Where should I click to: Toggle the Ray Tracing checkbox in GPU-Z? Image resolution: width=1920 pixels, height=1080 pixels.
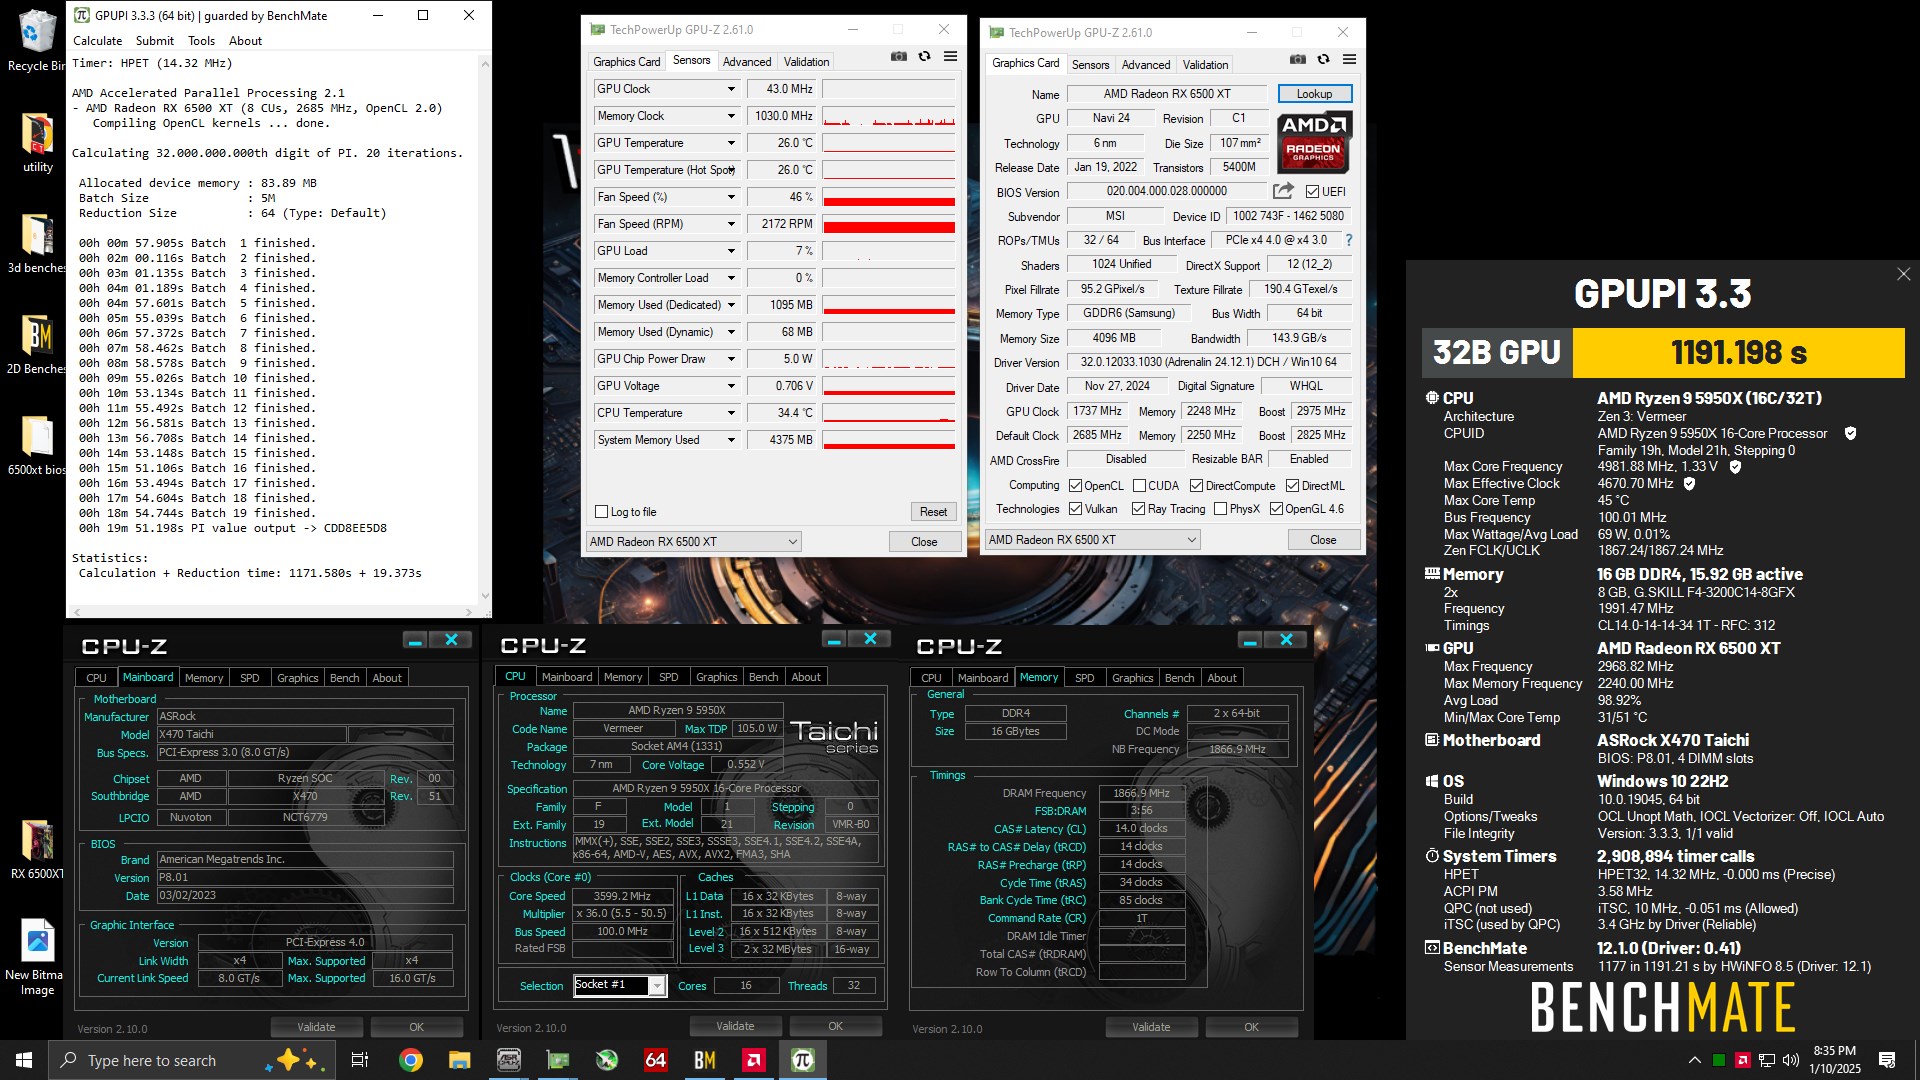(x=1138, y=509)
